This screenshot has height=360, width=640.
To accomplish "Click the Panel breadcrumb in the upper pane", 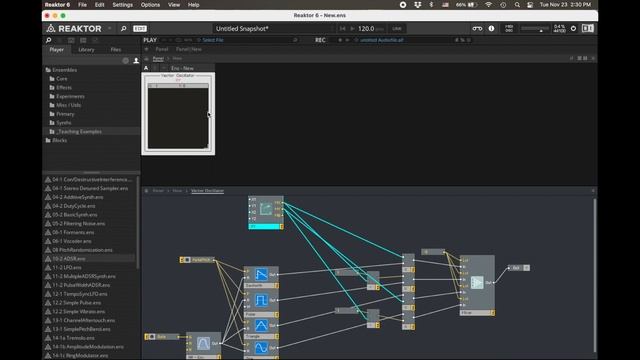I will (158, 58).
